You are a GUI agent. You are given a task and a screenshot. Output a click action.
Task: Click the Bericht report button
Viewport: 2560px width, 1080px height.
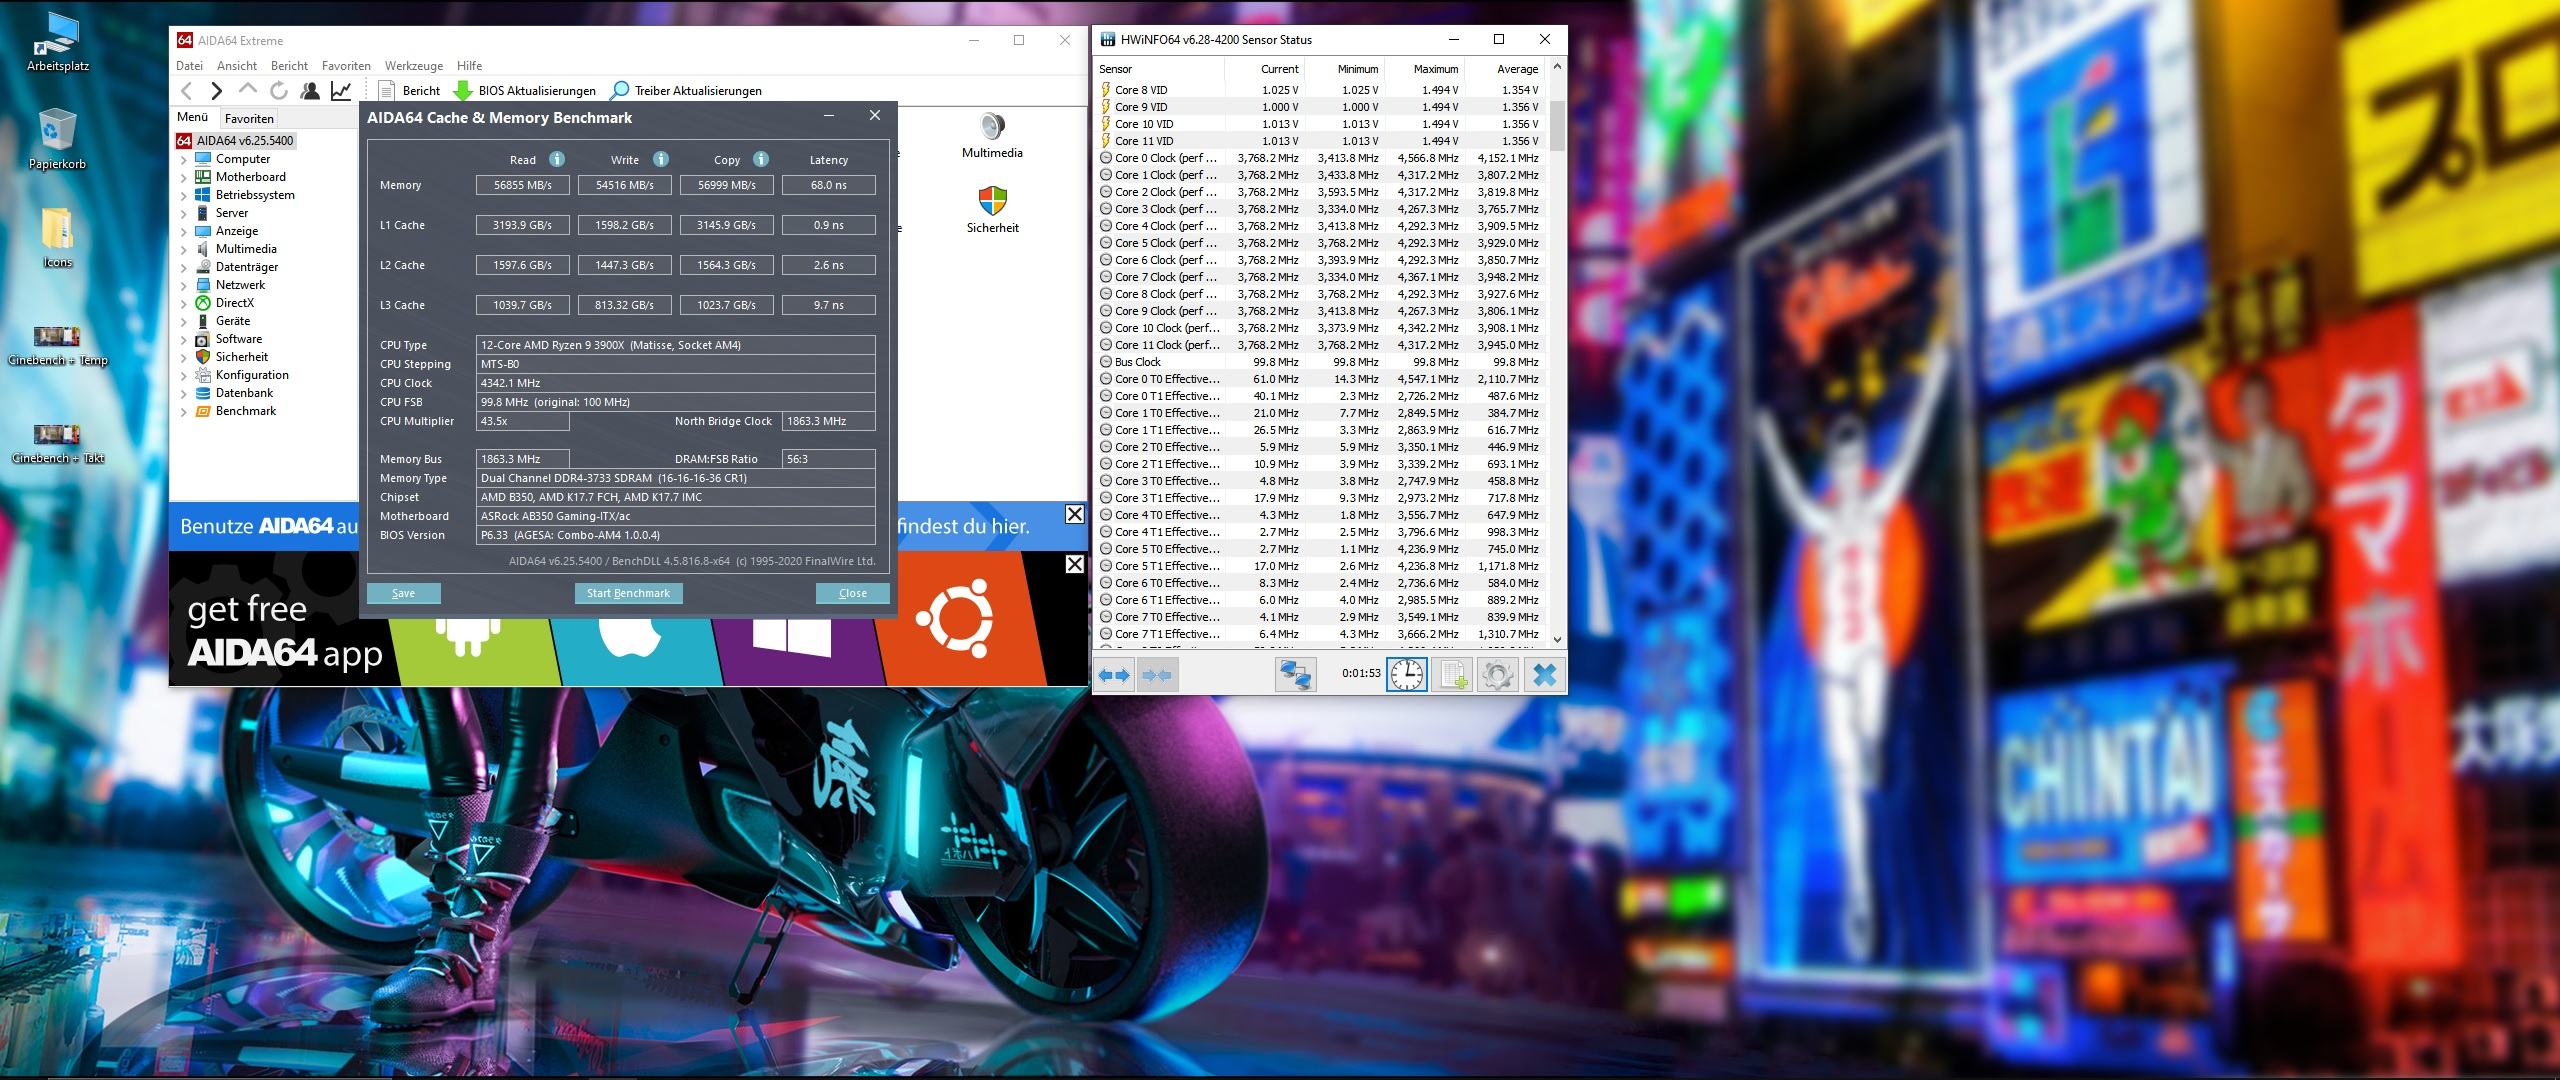410,91
